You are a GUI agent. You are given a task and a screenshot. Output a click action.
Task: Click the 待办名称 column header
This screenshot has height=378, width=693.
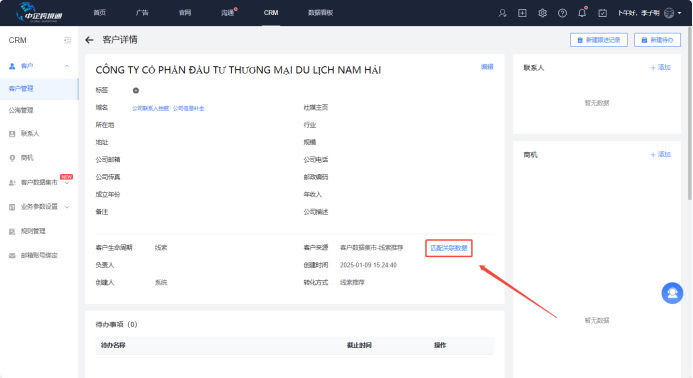pyautogui.click(x=113, y=345)
